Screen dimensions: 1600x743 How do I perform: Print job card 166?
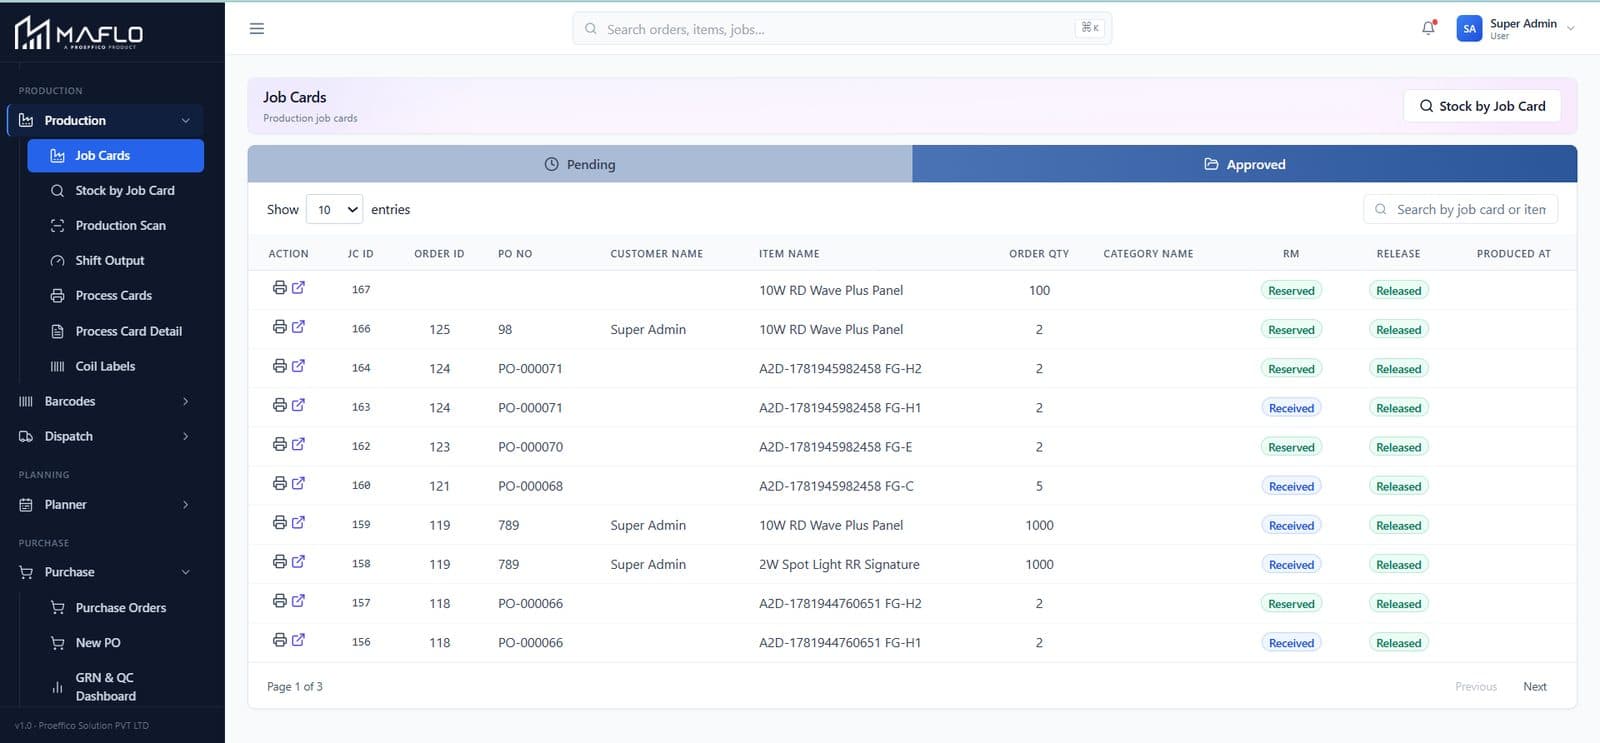click(x=279, y=327)
